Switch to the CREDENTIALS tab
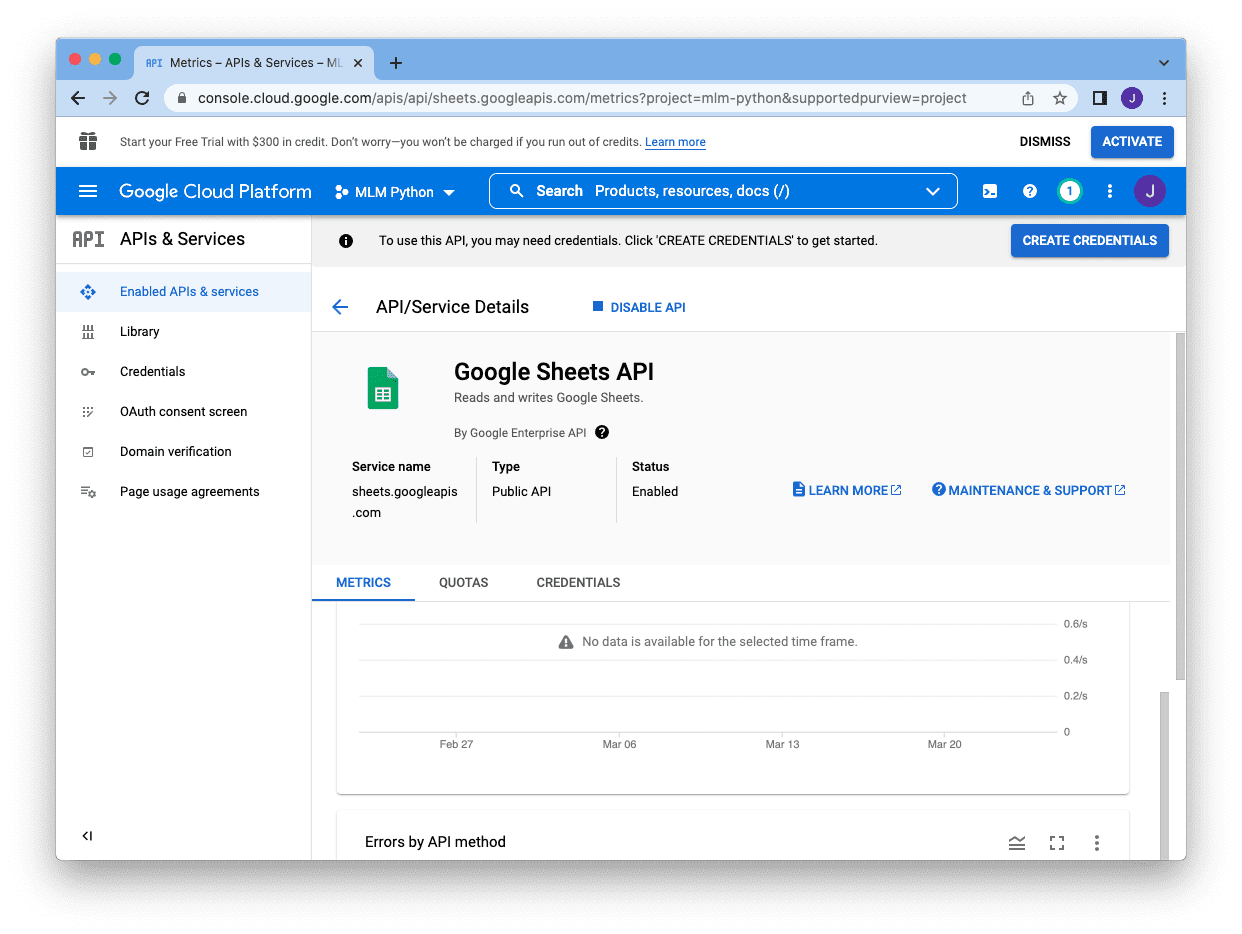 coord(578,583)
